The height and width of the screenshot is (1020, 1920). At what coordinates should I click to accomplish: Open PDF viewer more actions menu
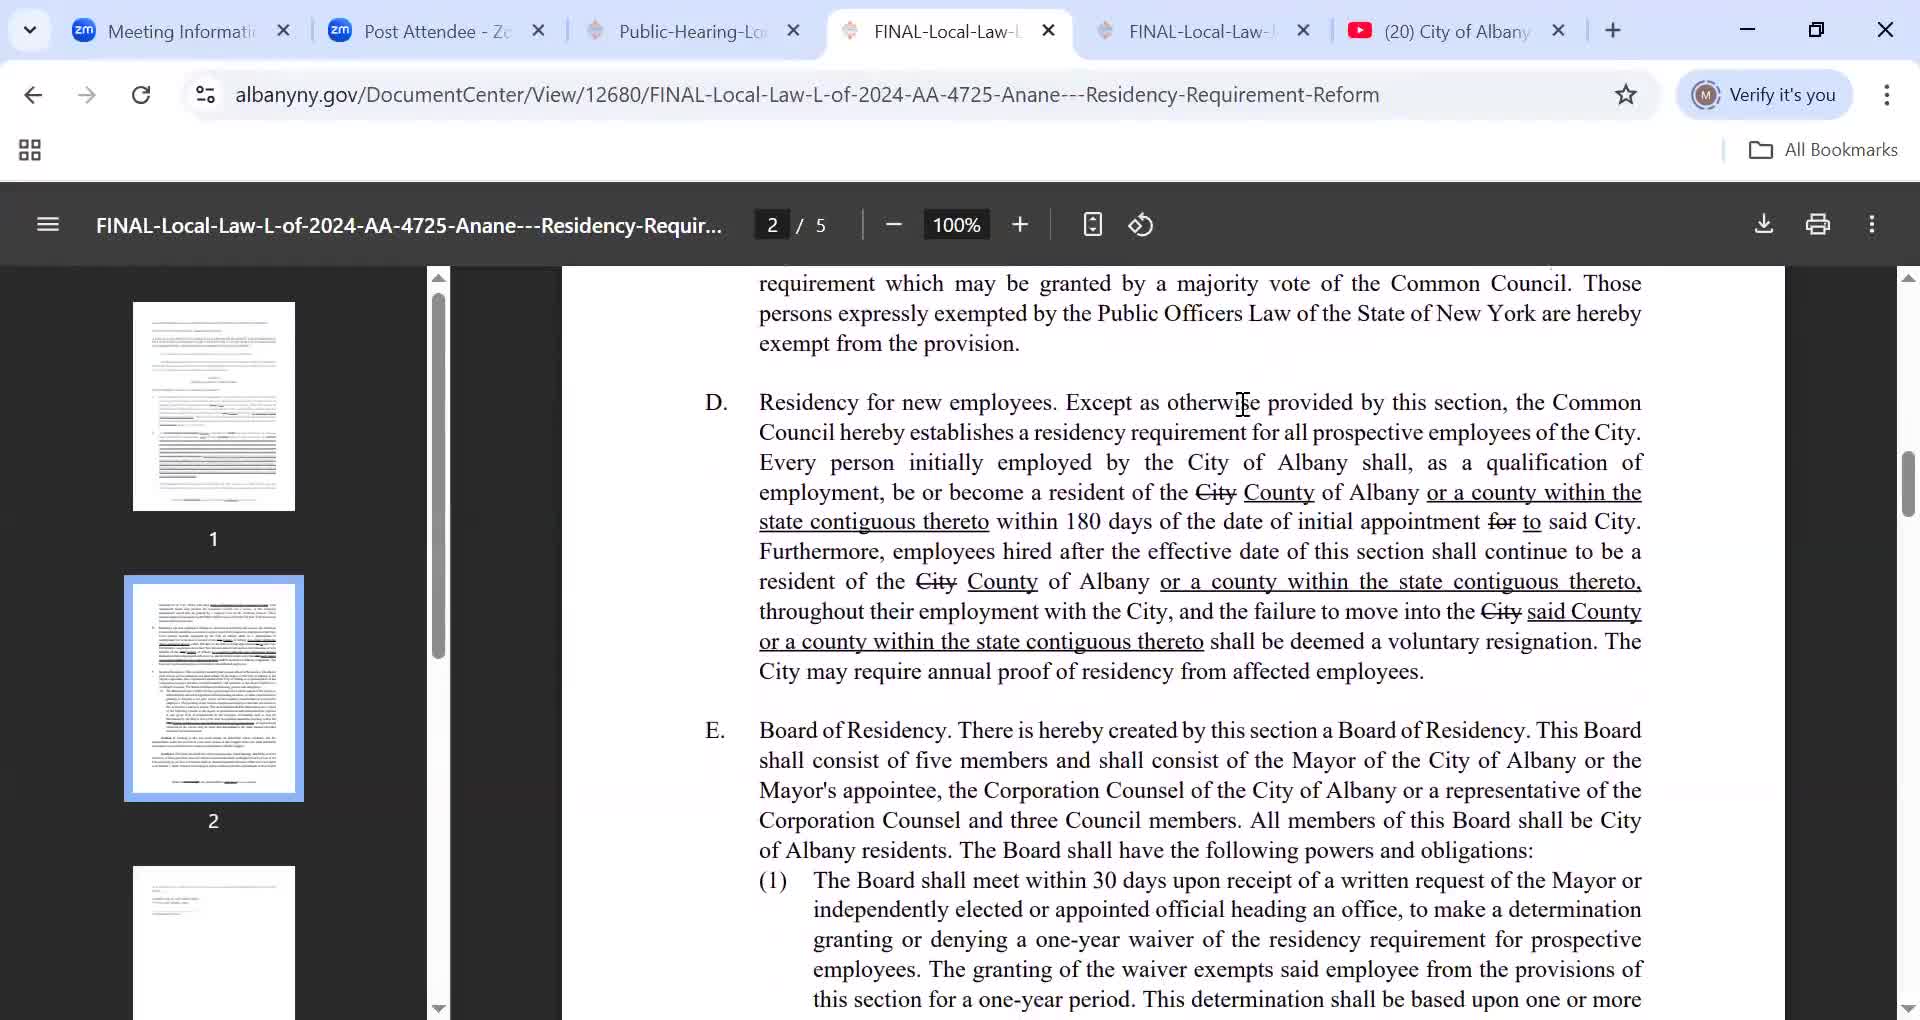tap(1872, 225)
